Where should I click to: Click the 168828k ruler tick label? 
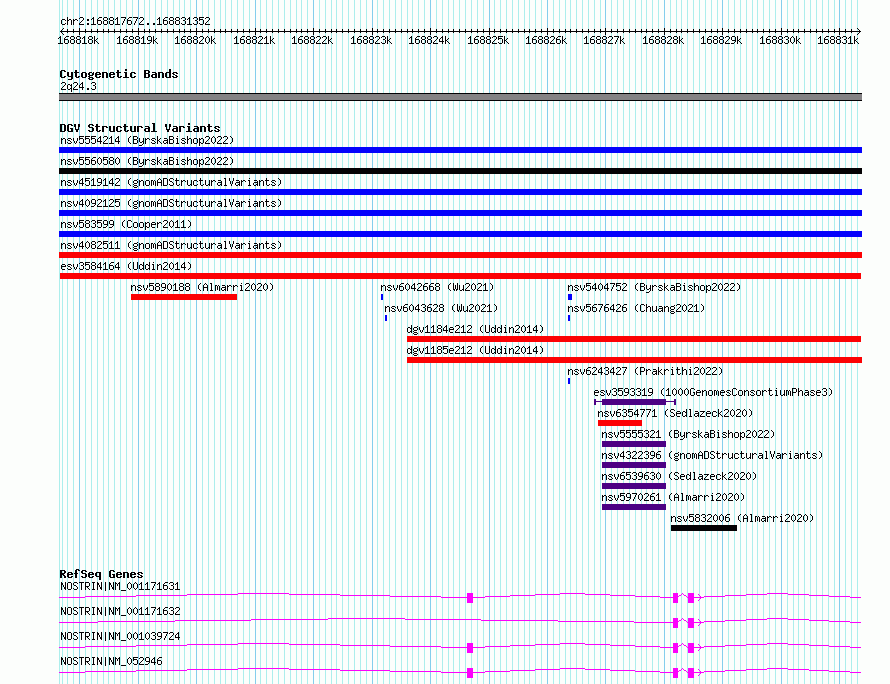tap(663, 40)
